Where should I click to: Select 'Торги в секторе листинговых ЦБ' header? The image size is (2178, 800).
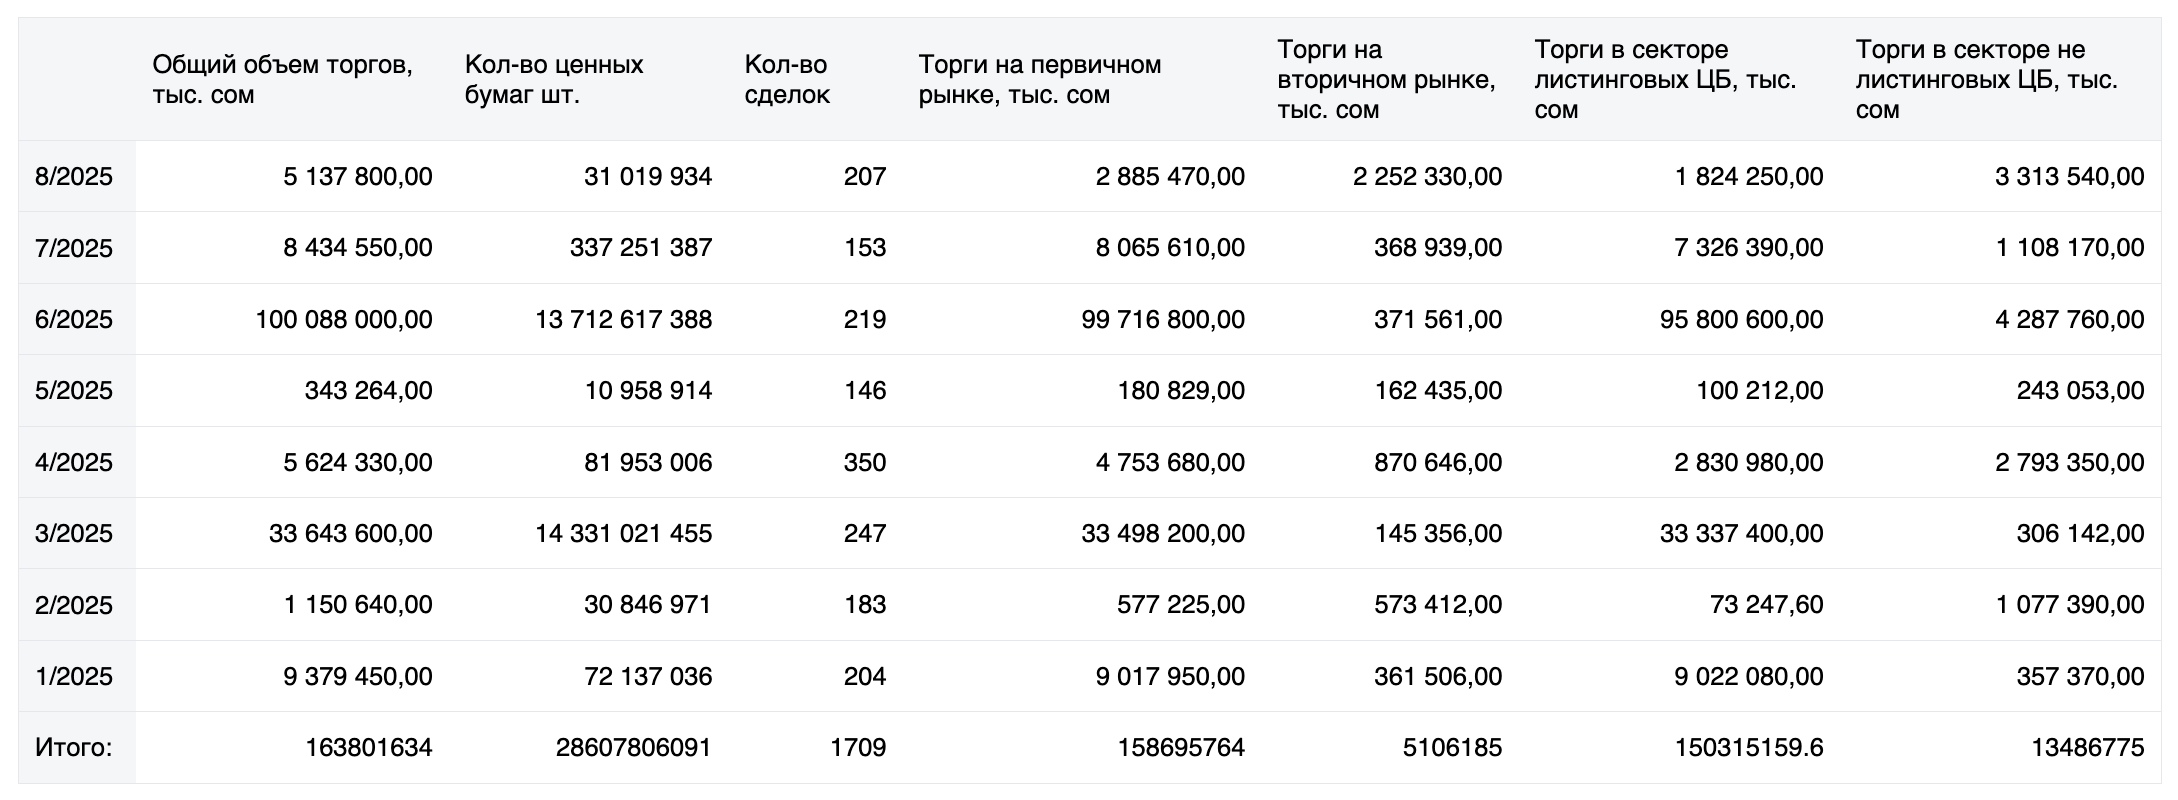(1665, 80)
